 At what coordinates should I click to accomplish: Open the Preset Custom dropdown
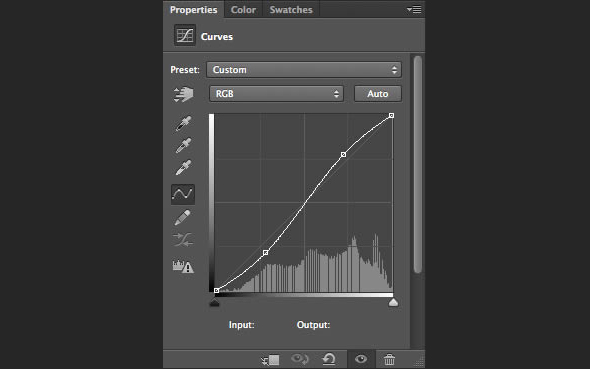(x=304, y=70)
